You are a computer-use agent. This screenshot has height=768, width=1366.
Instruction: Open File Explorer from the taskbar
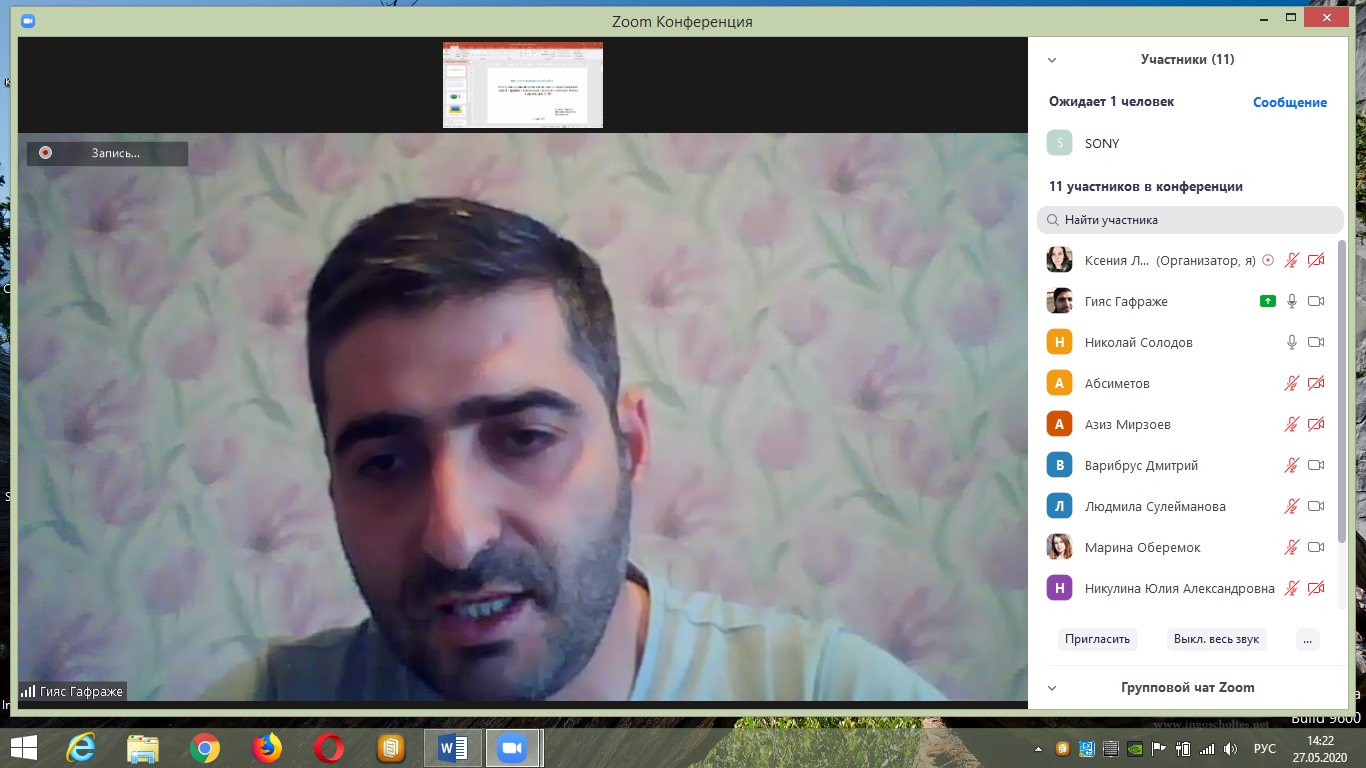(143, 747)
